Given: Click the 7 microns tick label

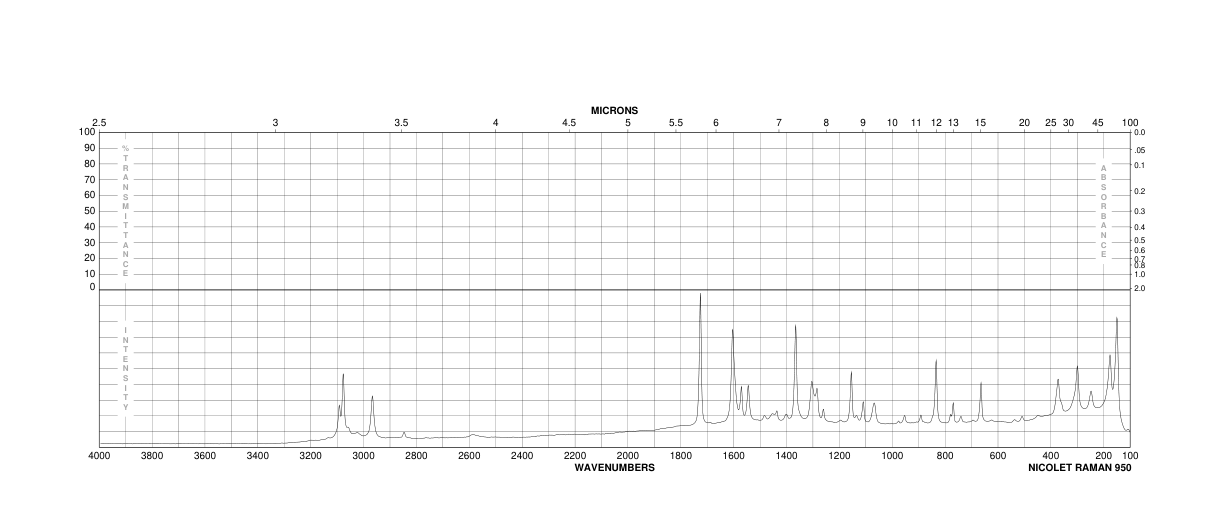Looking at the screenshot, I should pyautogui.click(x=779, y=123).
